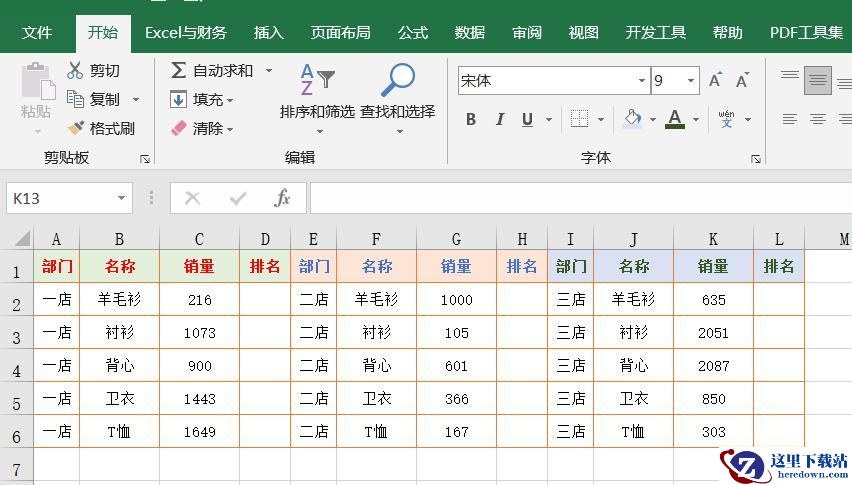
Task: Click inside the formula bar input
Action: coord(580,198)
